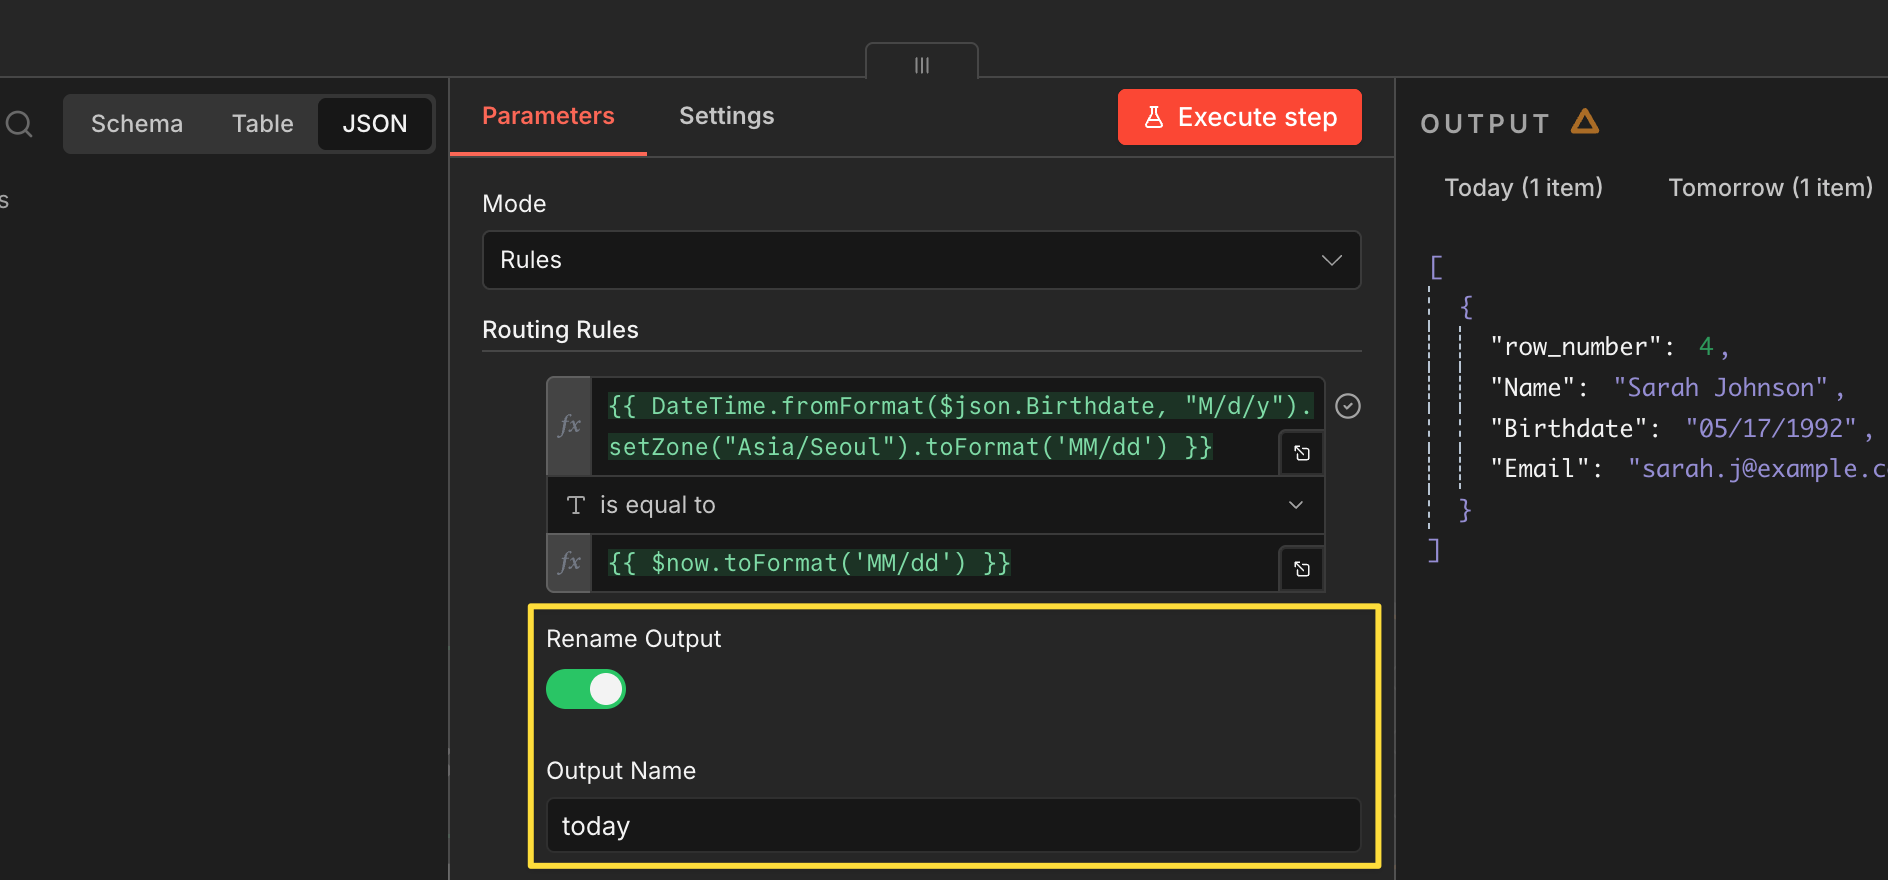This screenshot has height=880, width=1888.
Task: Click the fx icon beside the $now expression
Action: (x=570, y=563)
